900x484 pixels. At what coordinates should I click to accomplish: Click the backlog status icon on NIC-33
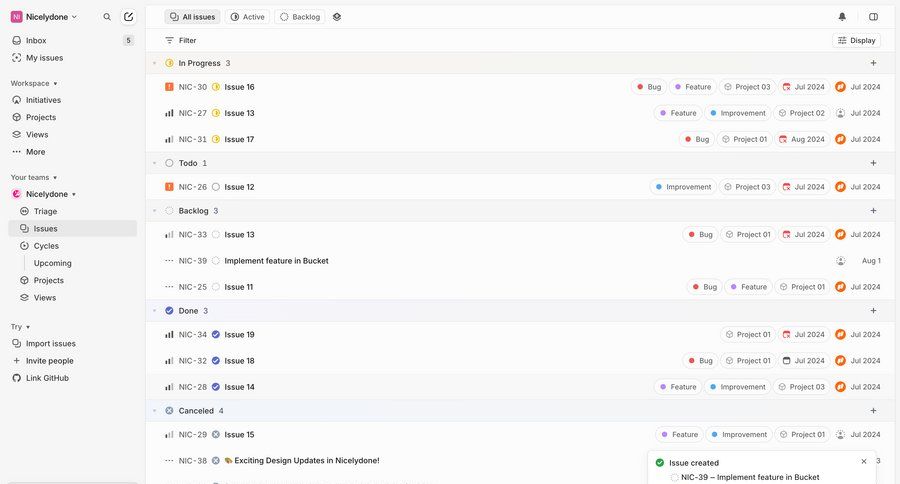click(x=216, y=235)
